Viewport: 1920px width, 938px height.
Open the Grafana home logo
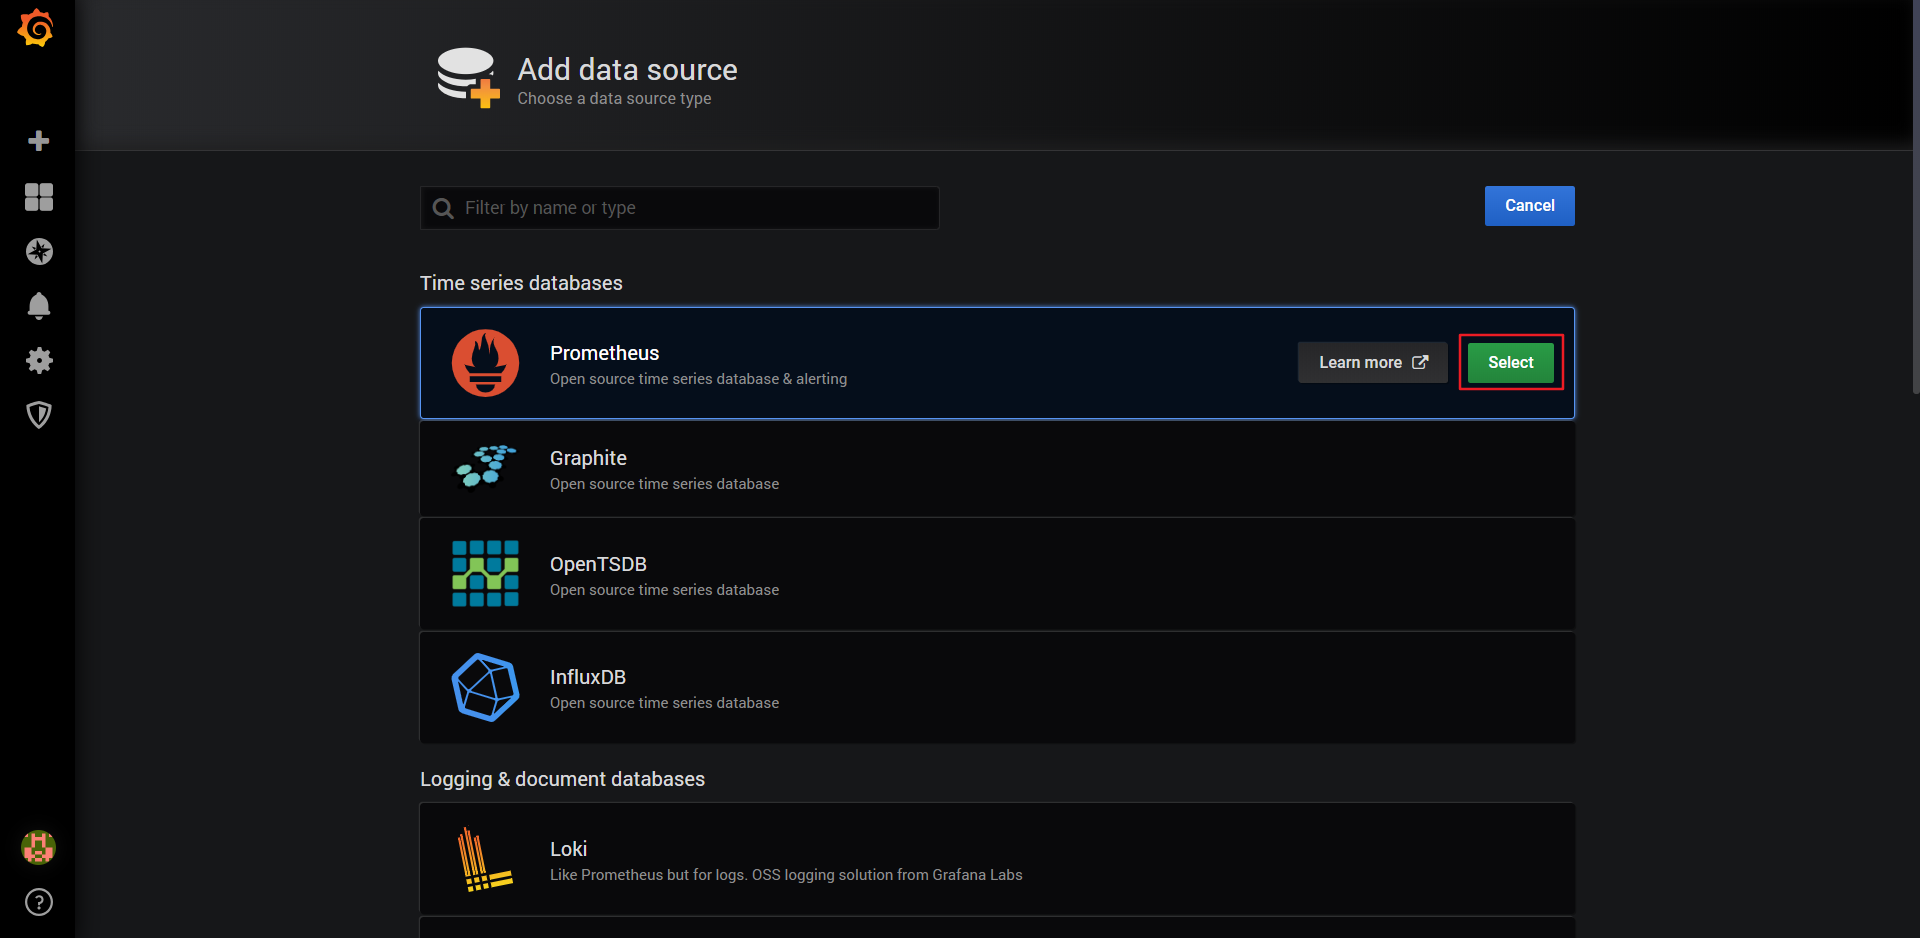36,28
